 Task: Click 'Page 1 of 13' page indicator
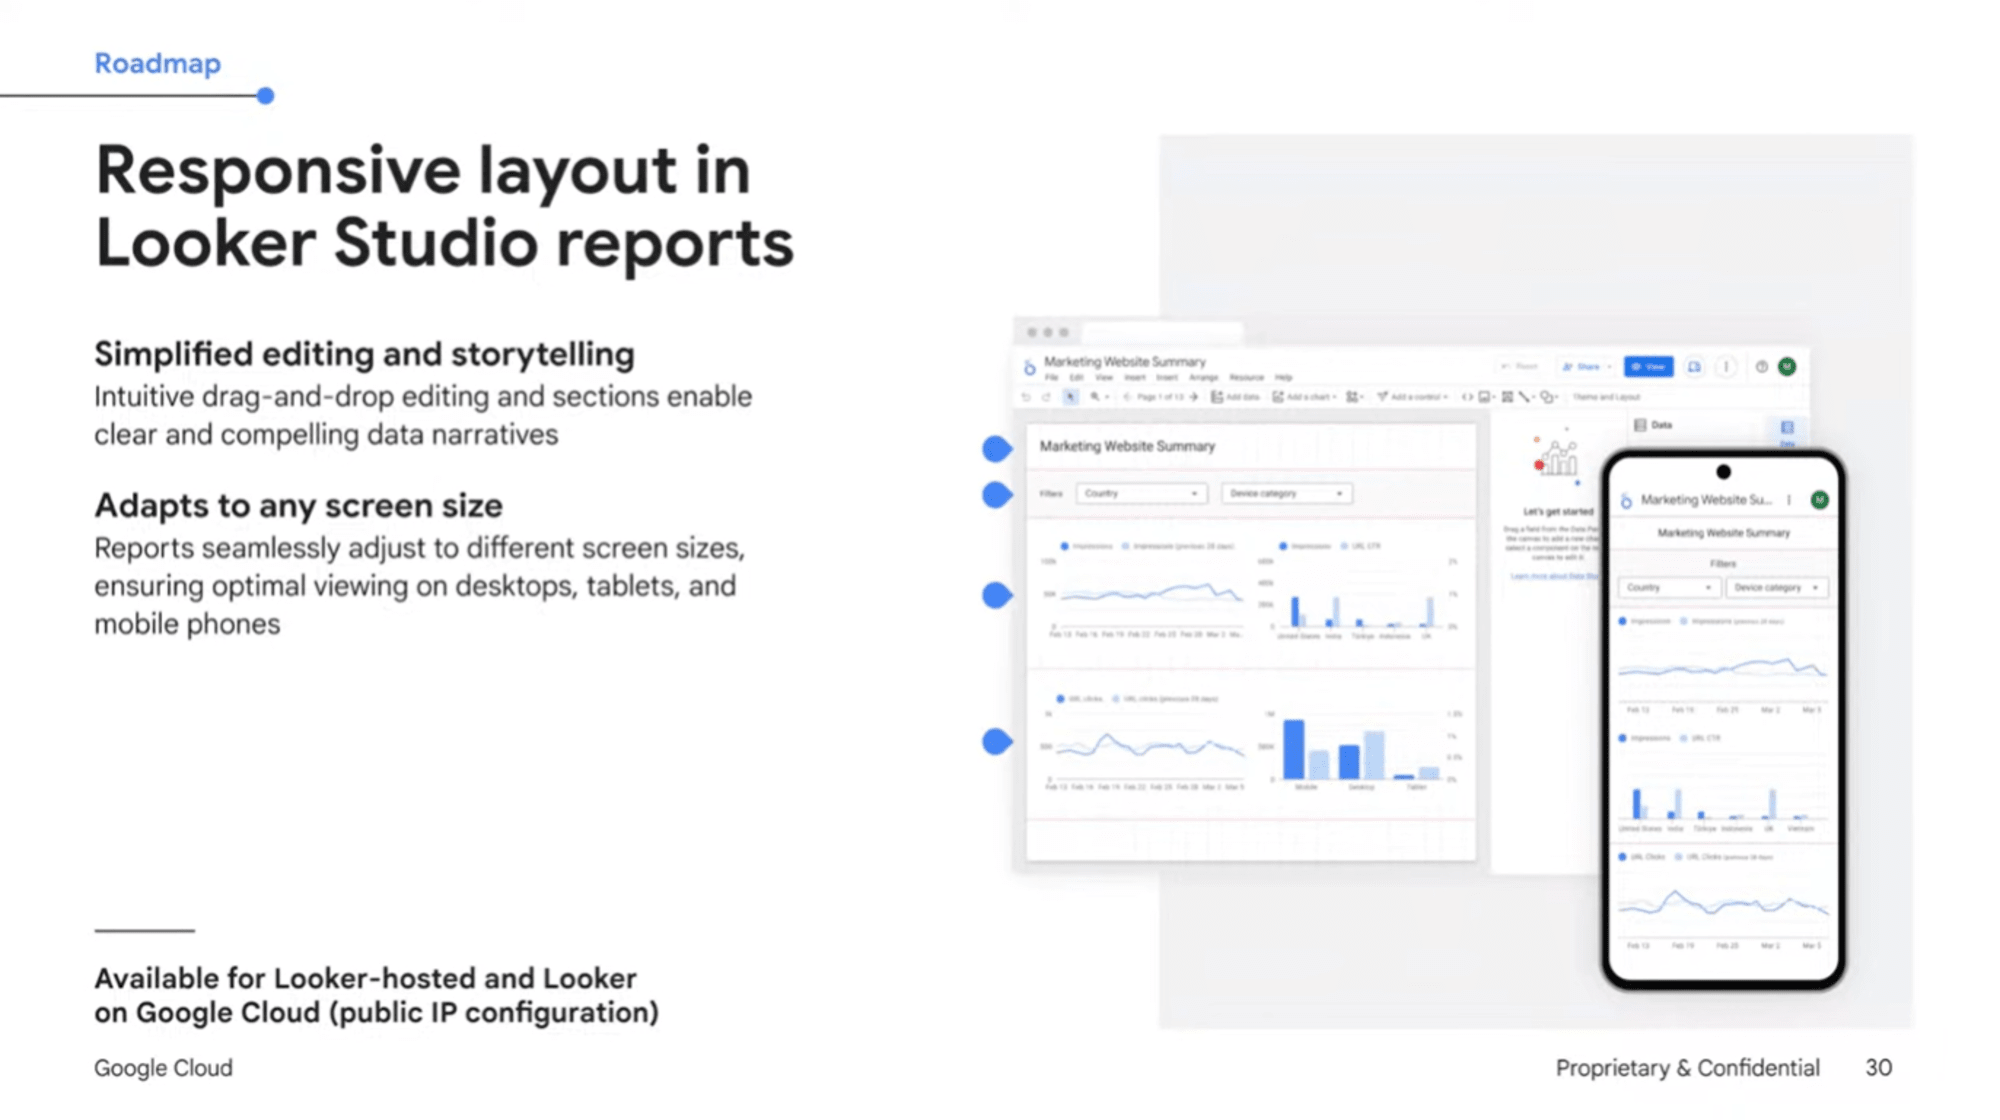pos(1160,397)
